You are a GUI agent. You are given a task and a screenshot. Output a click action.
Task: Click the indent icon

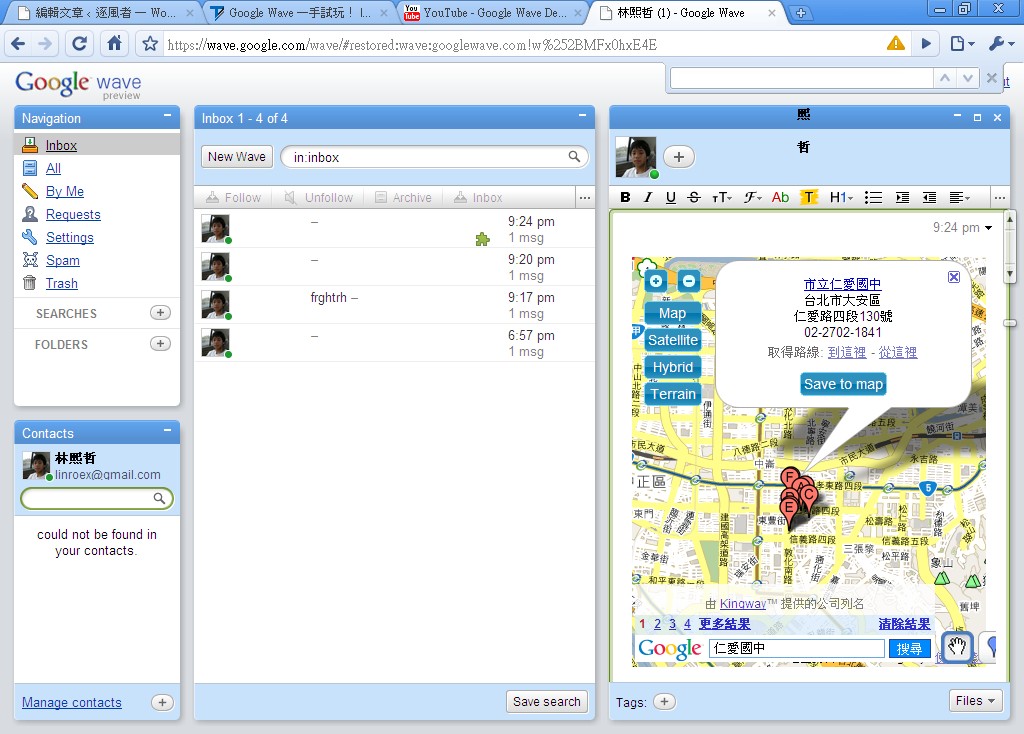[x=902, y=197]
